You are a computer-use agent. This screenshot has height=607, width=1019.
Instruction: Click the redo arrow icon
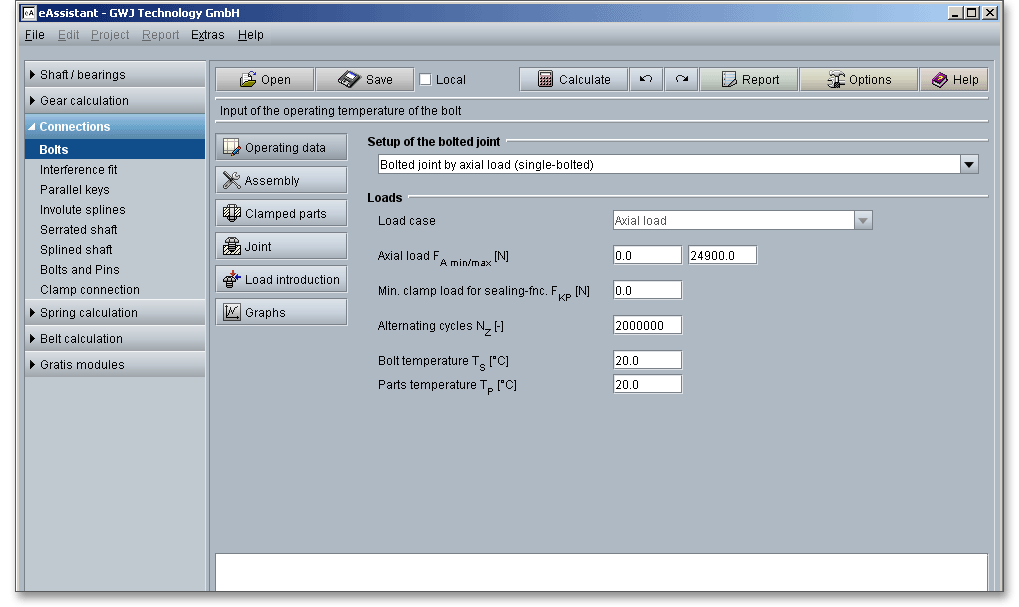click(x=681, y=80)
